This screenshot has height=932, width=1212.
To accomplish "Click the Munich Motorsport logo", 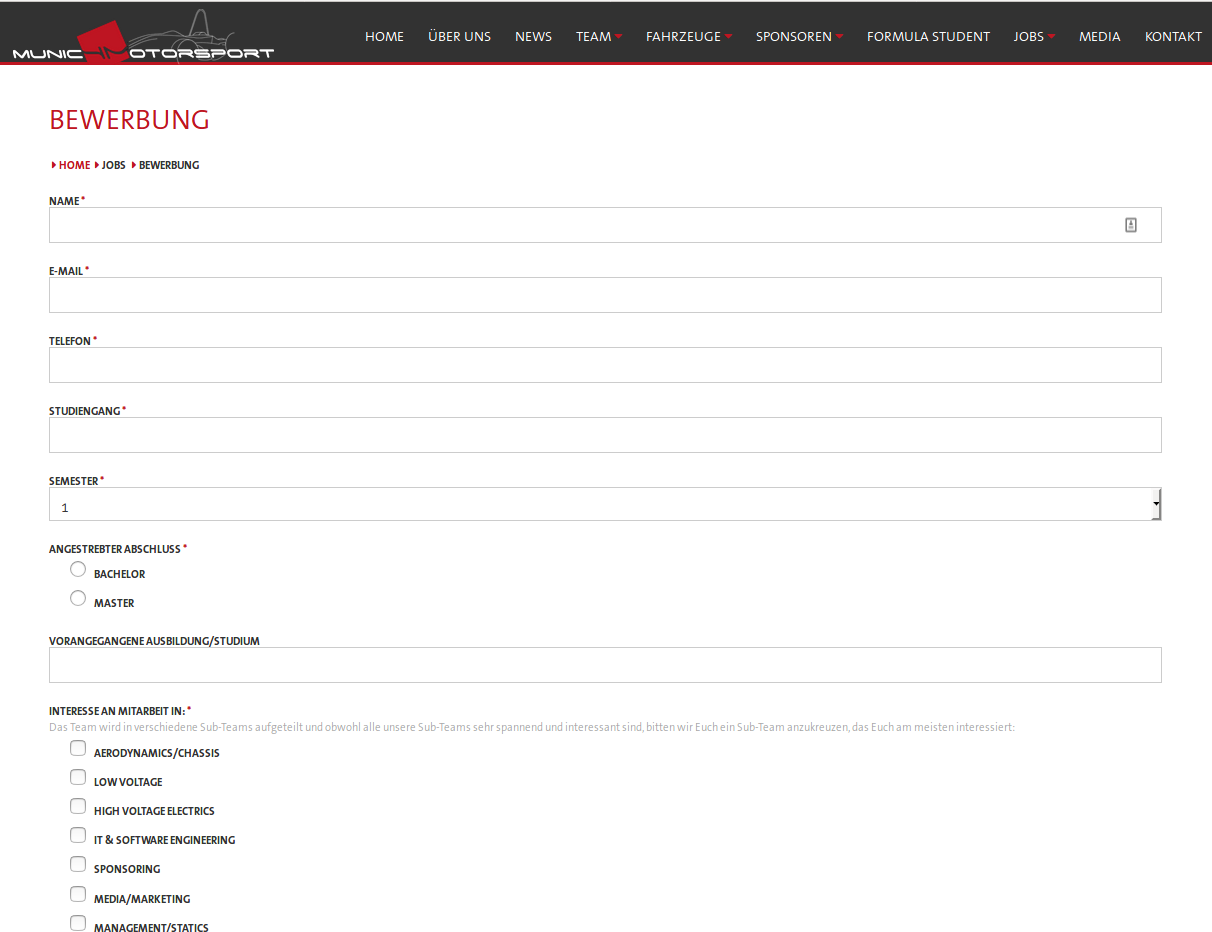I will pyautogui.click(x=143, y=37).
